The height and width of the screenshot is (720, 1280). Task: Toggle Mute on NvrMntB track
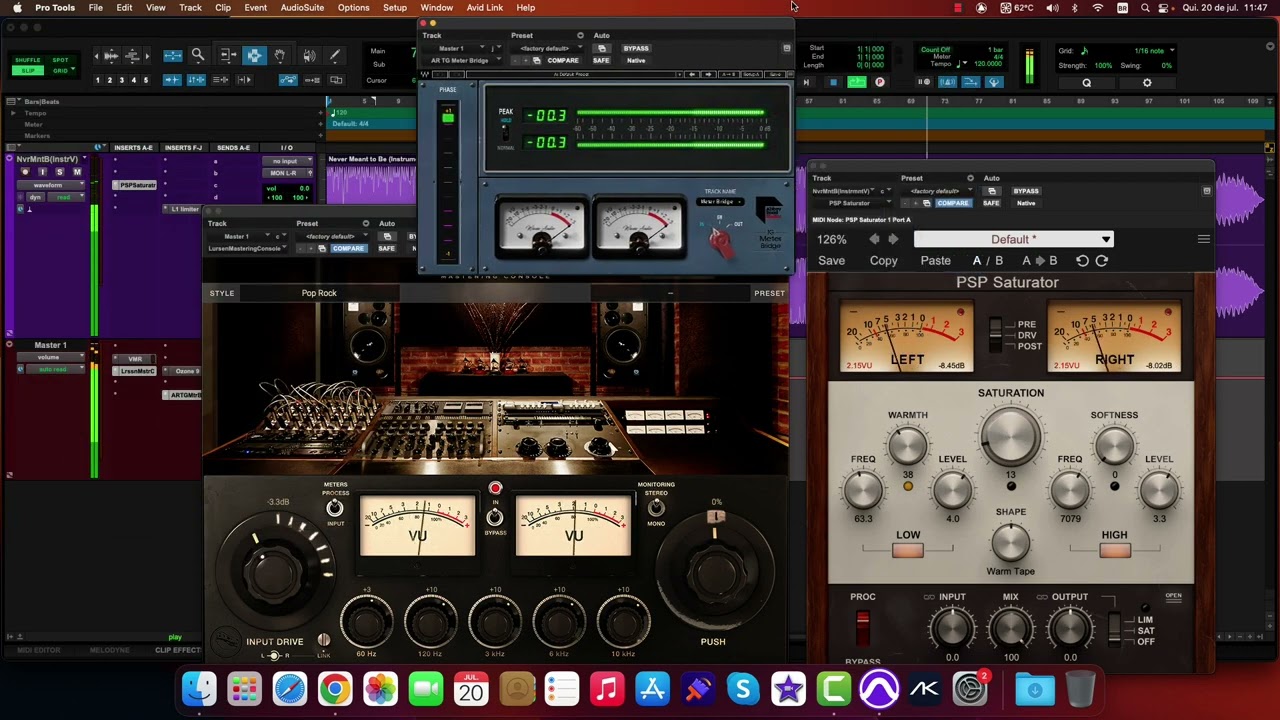tap(77, 172)
